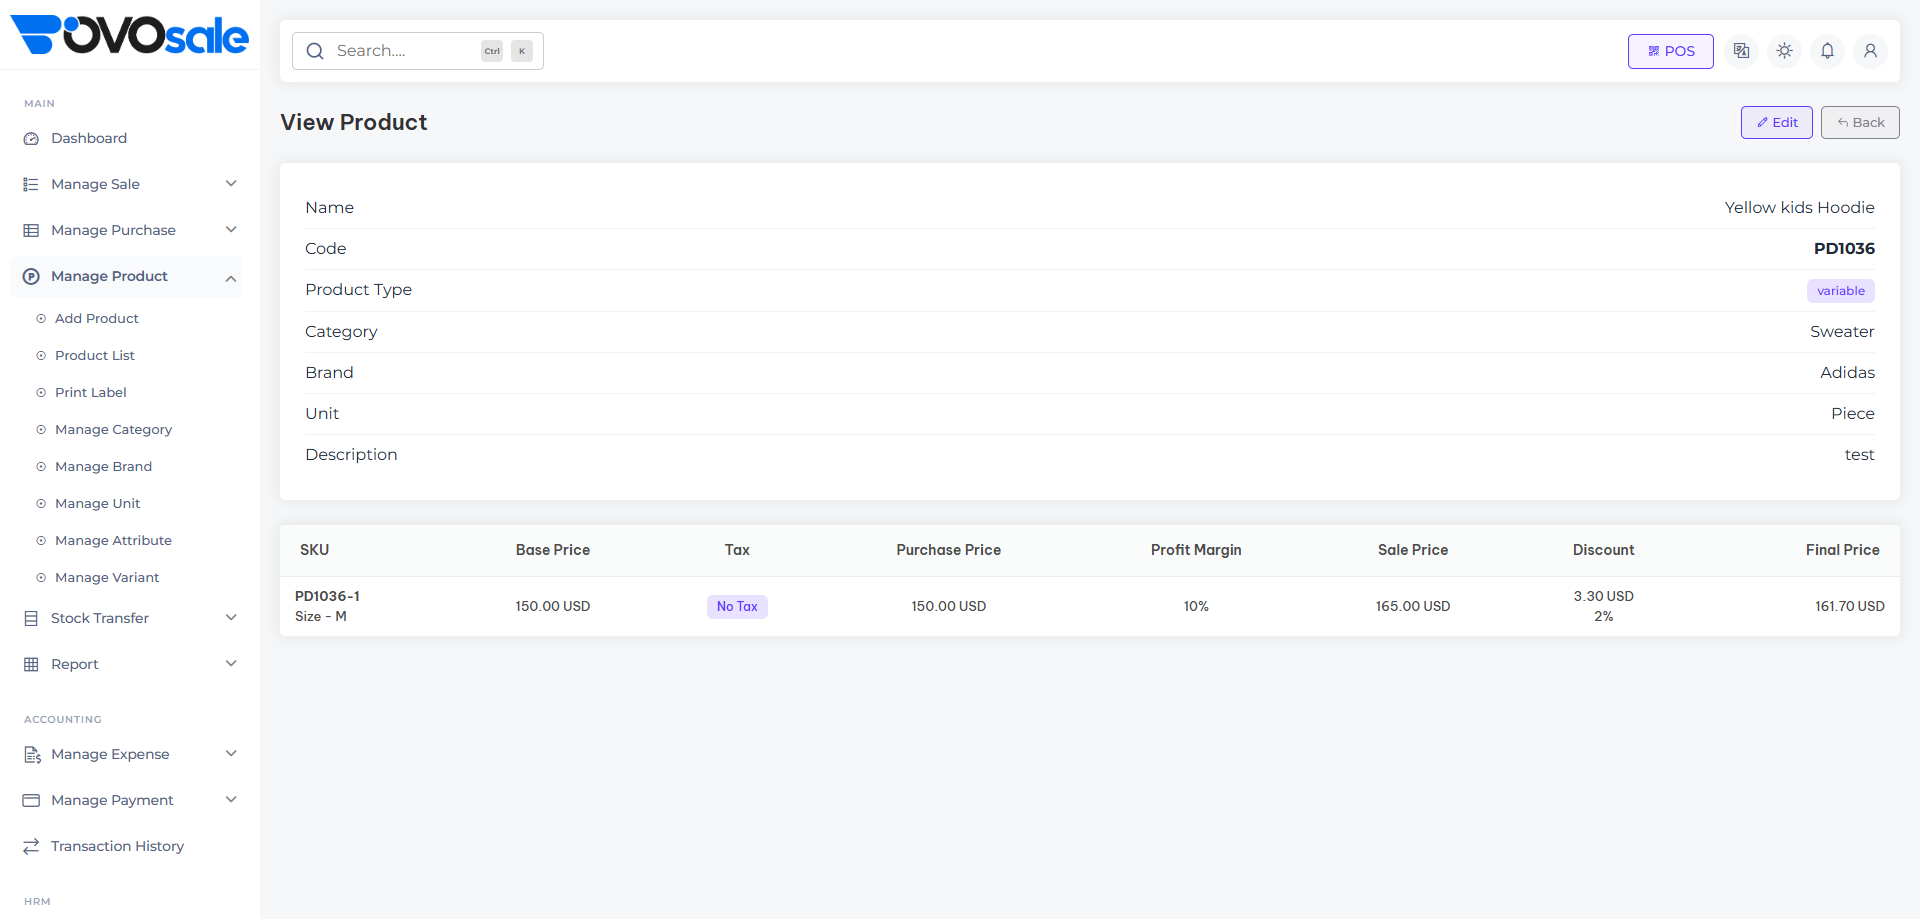The width and height of the screenshot is (1920, 919).
Task: Toggle the light/dark theme sun icon
Action: 1784,51
